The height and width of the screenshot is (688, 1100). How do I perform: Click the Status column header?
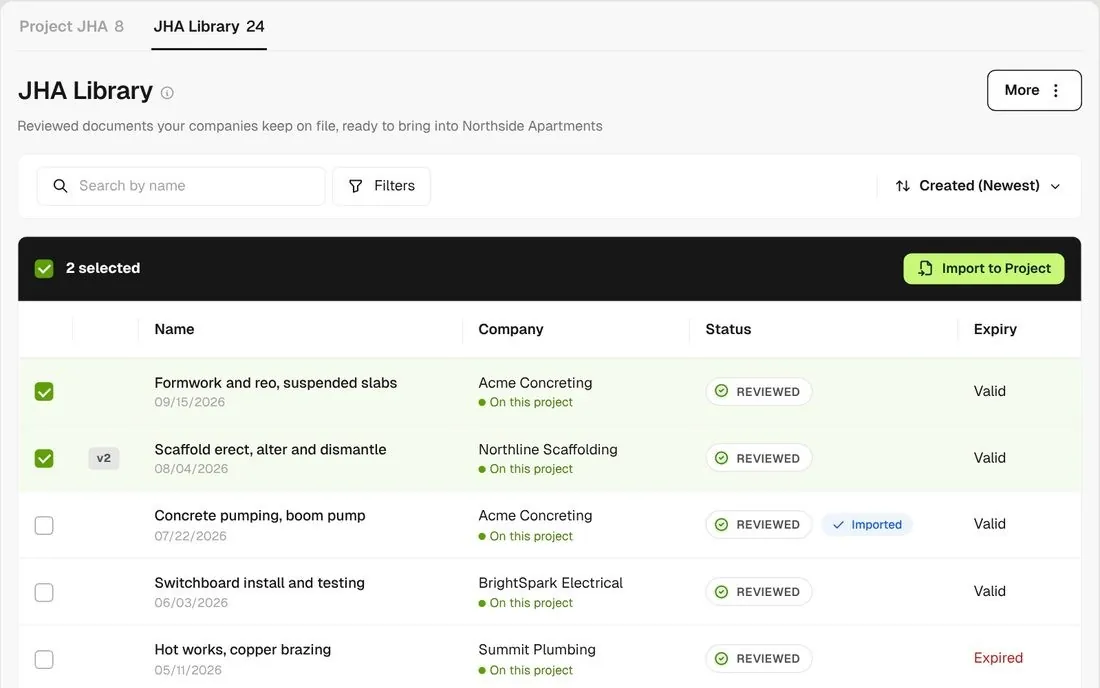click(728, 329)
